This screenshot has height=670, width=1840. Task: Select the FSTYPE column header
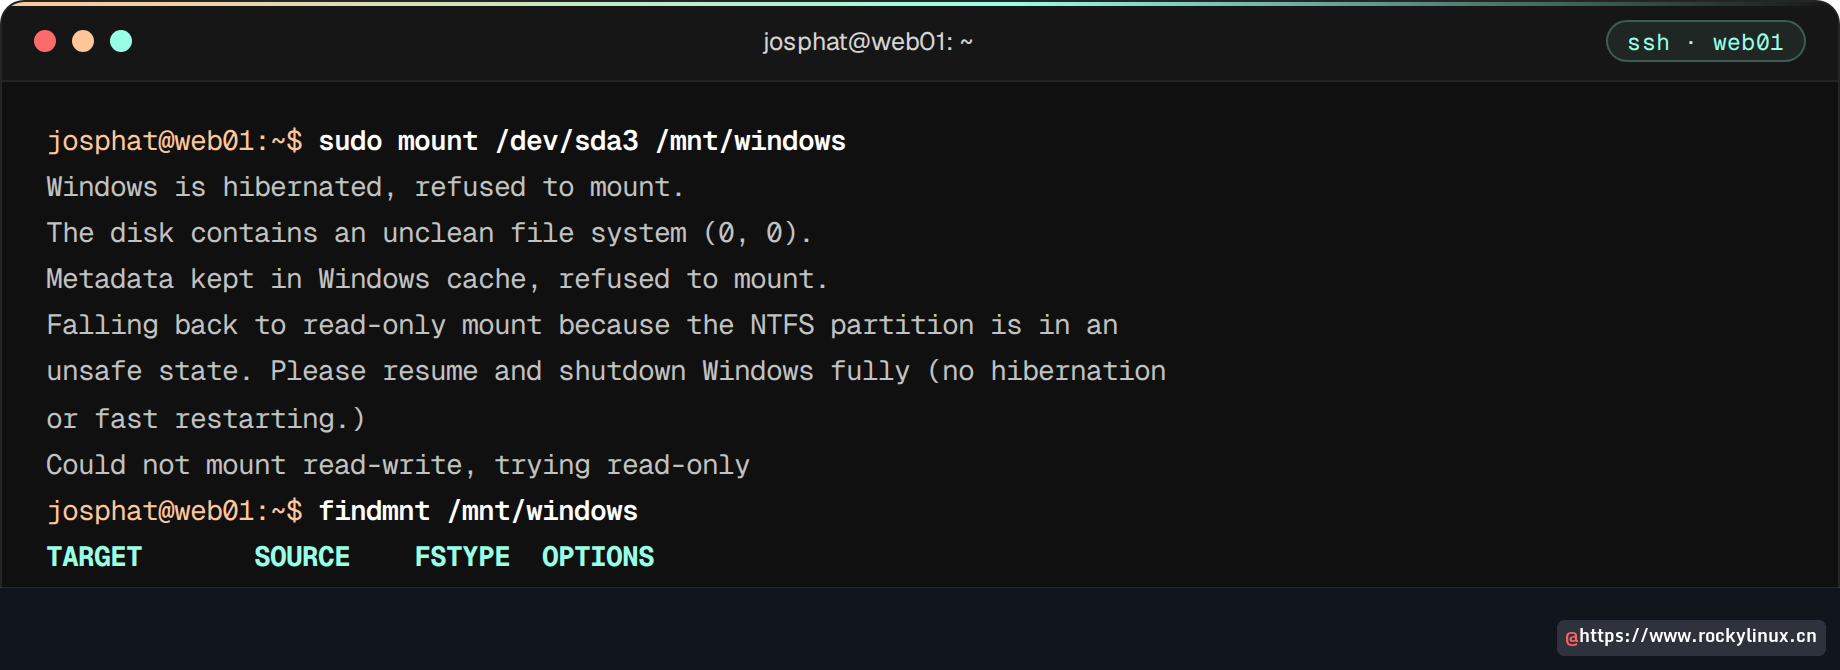(x=462, y=557)
